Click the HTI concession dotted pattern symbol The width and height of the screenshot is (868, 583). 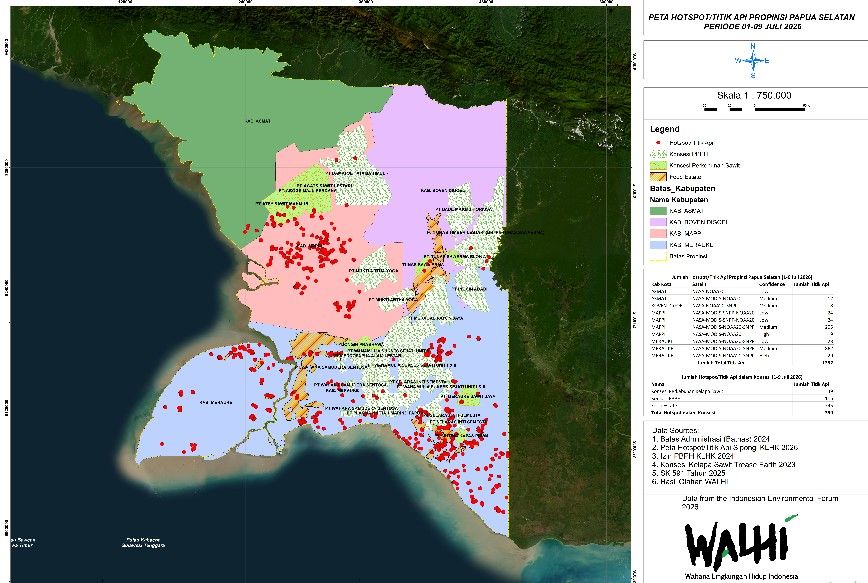pos(658,154)
